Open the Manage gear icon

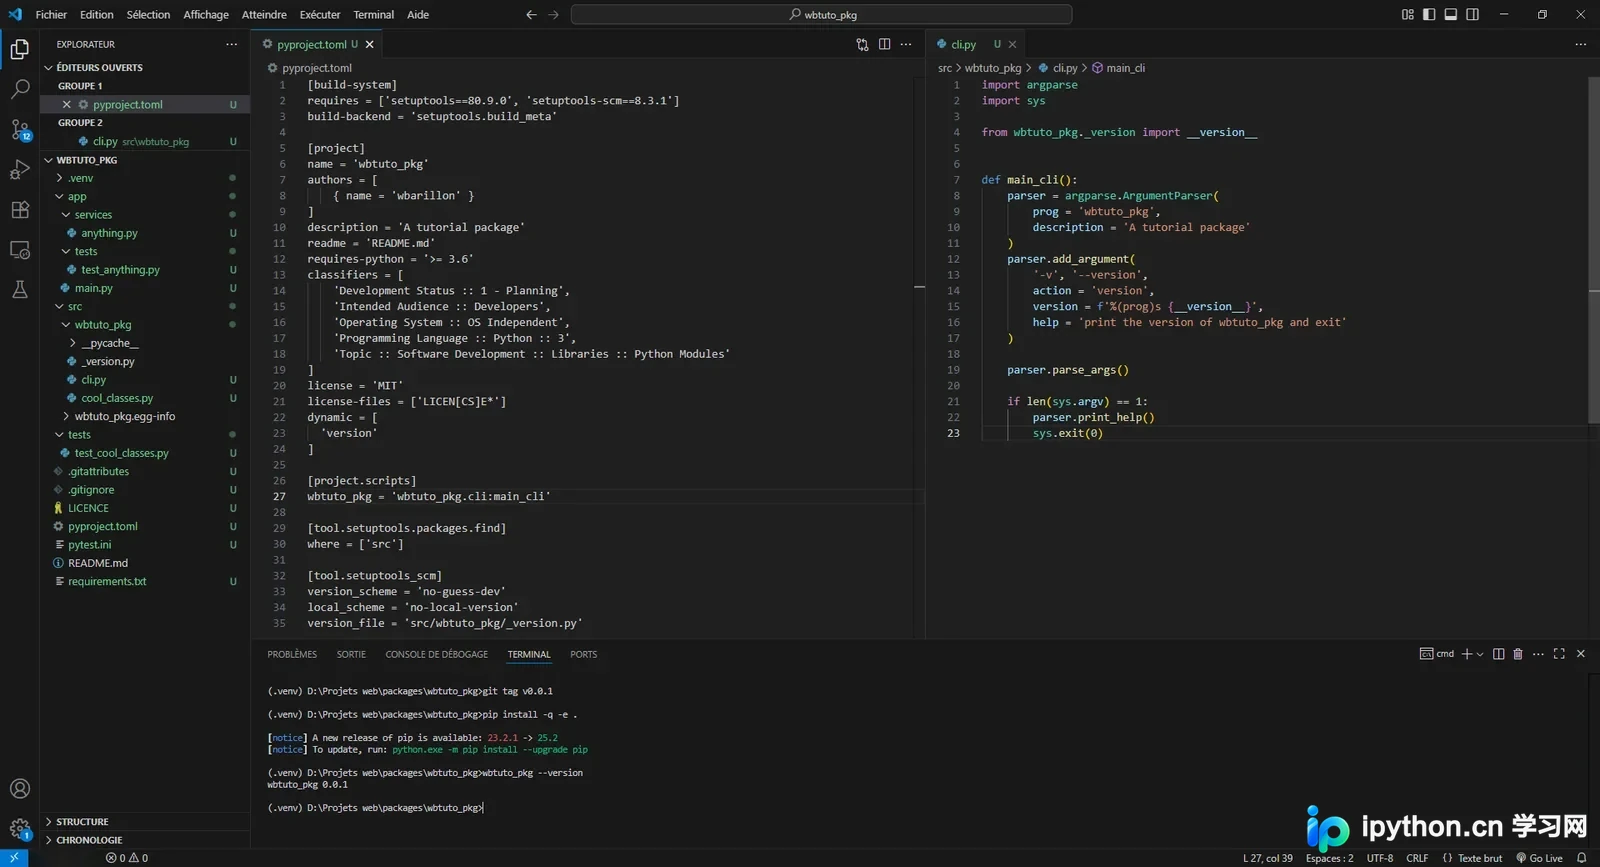(20, 829)
